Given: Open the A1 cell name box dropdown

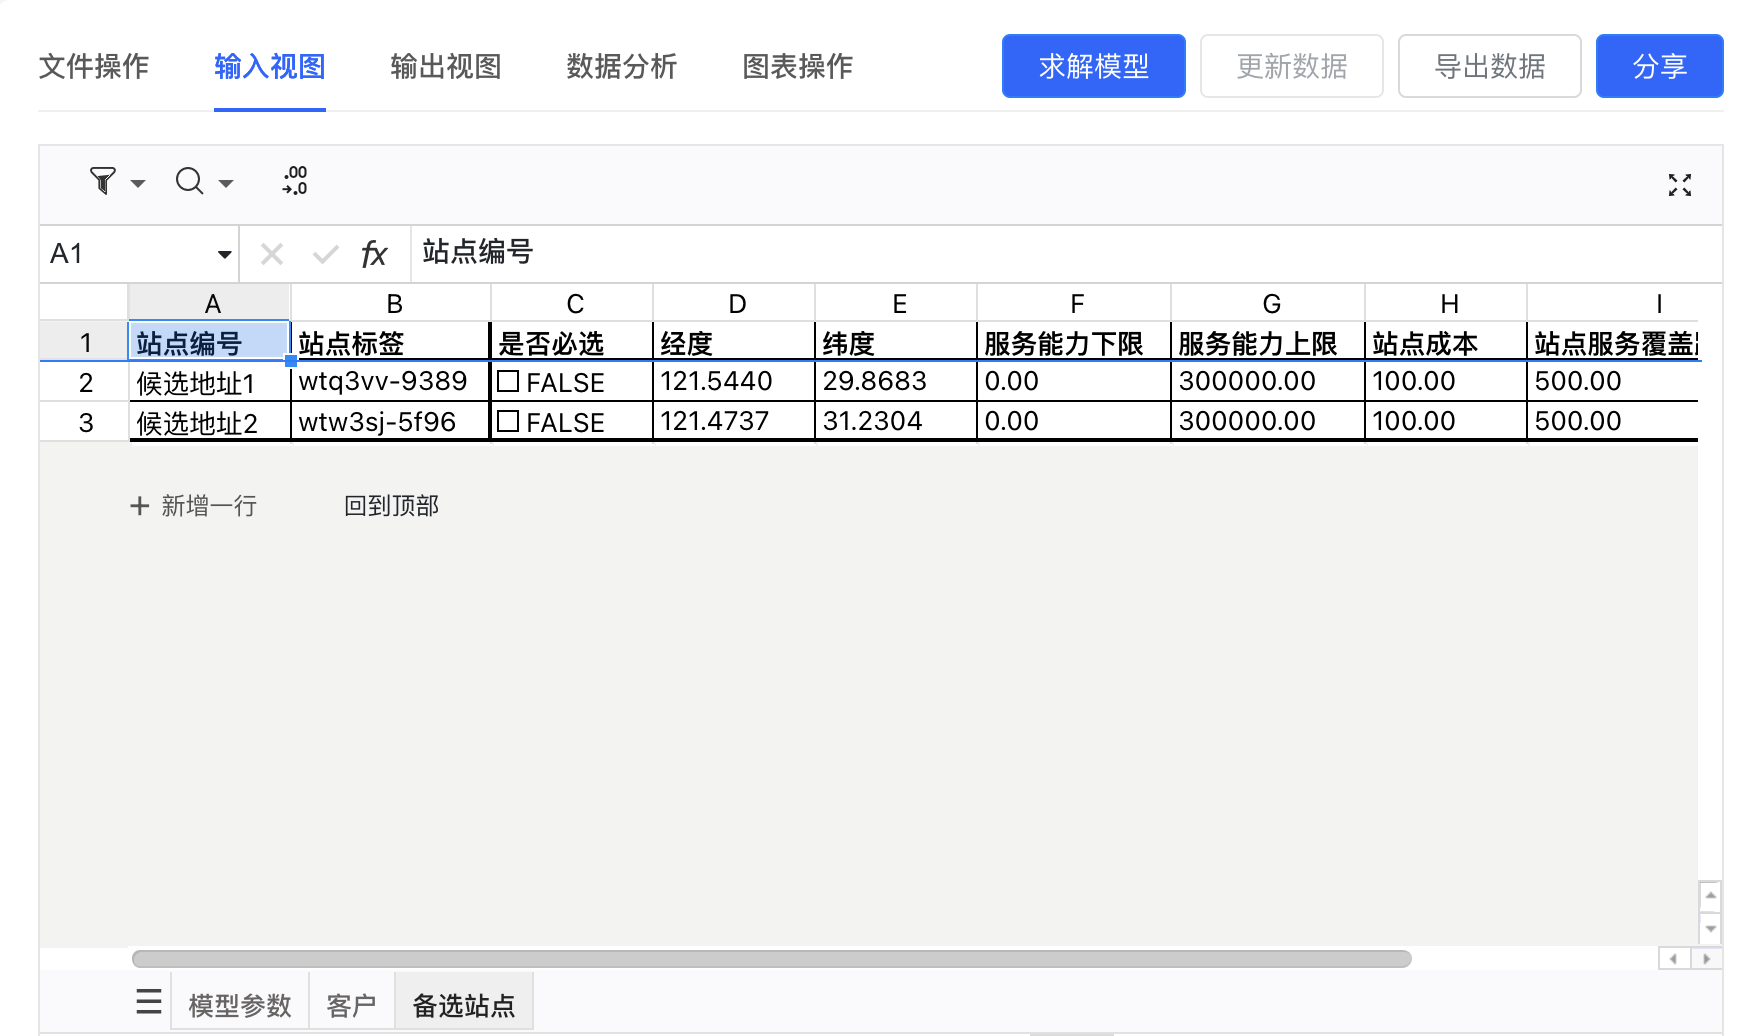Looking at the screenshot, I should (224, 254).
